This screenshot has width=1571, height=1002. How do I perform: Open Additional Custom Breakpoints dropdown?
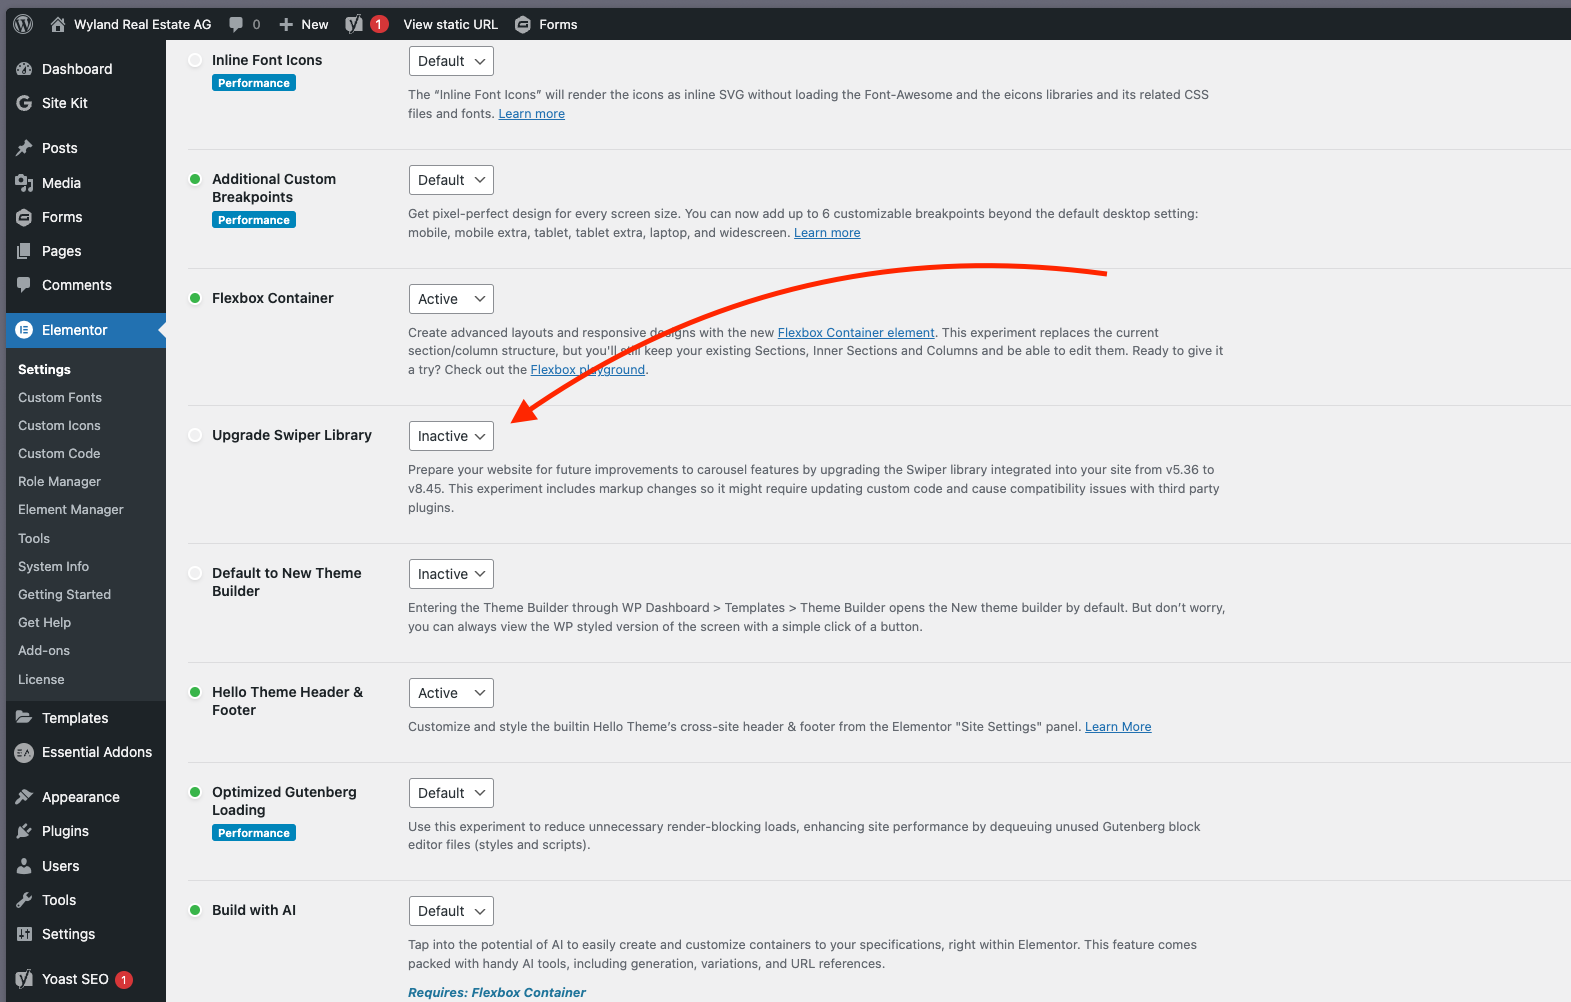click(451, 180)
